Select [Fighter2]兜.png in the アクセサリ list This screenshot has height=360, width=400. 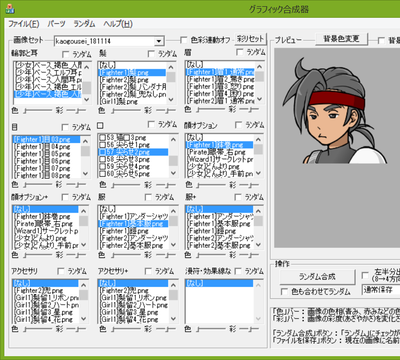46,290
